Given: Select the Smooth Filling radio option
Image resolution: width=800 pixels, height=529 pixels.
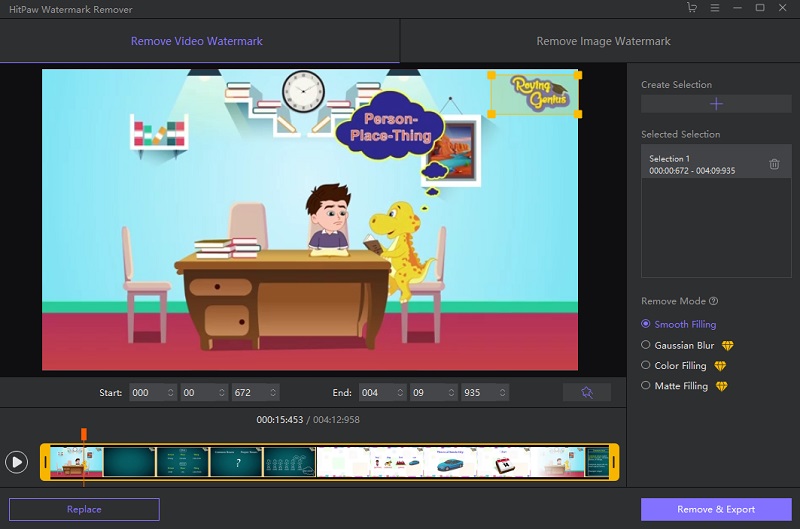Looking at the screenshot, I should point(646,324).
